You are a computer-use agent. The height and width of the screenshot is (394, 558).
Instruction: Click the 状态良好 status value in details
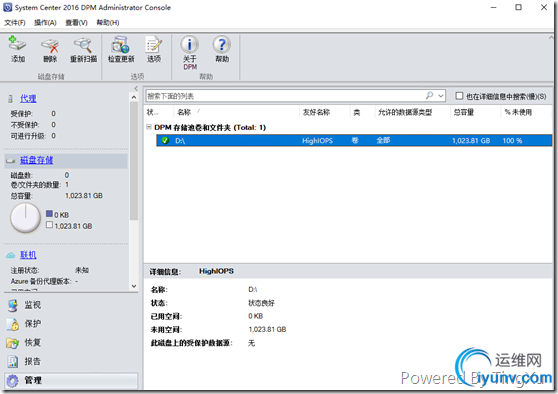coord(261,303)
